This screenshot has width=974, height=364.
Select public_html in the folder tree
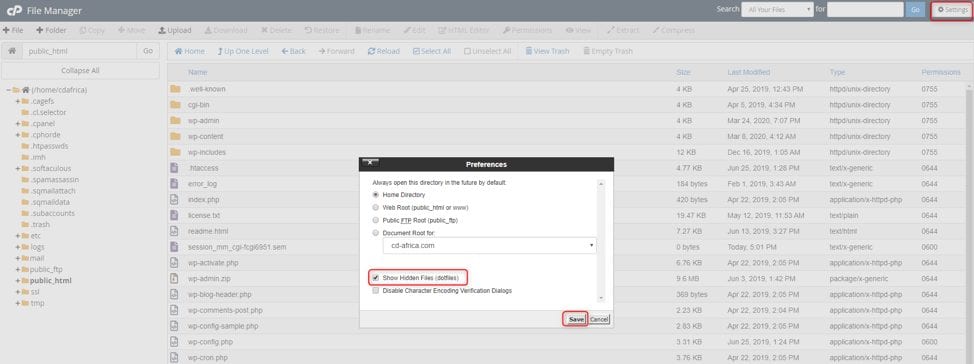click(50, 281)
